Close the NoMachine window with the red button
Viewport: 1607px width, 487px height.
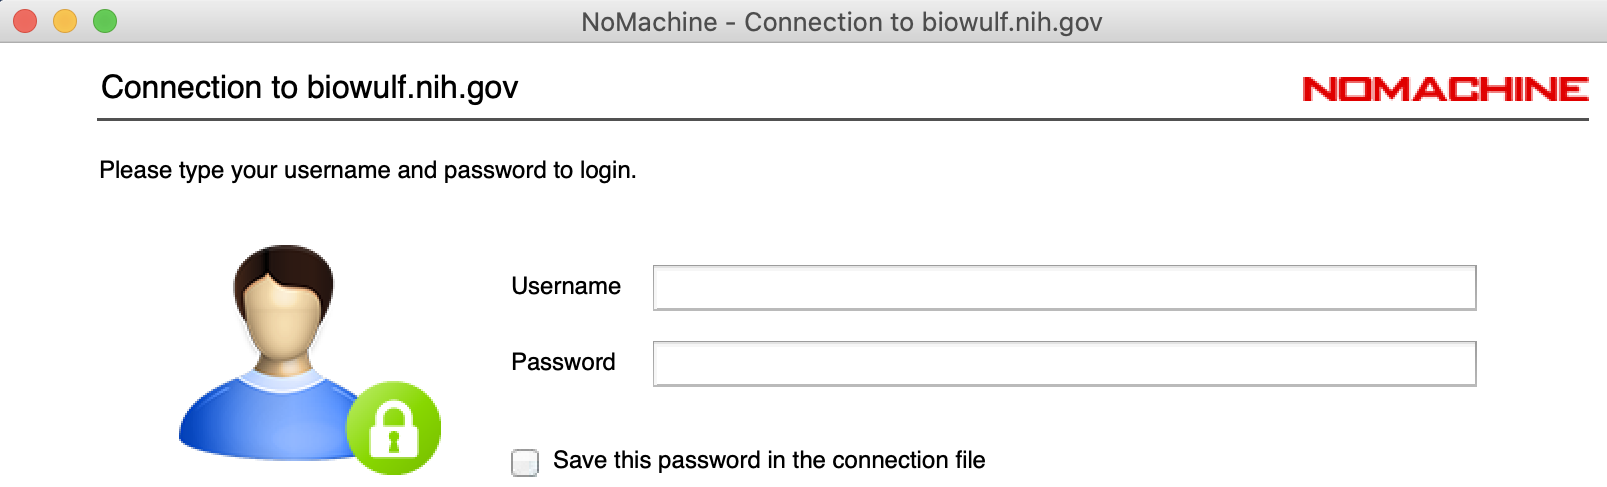click(25, 21)
